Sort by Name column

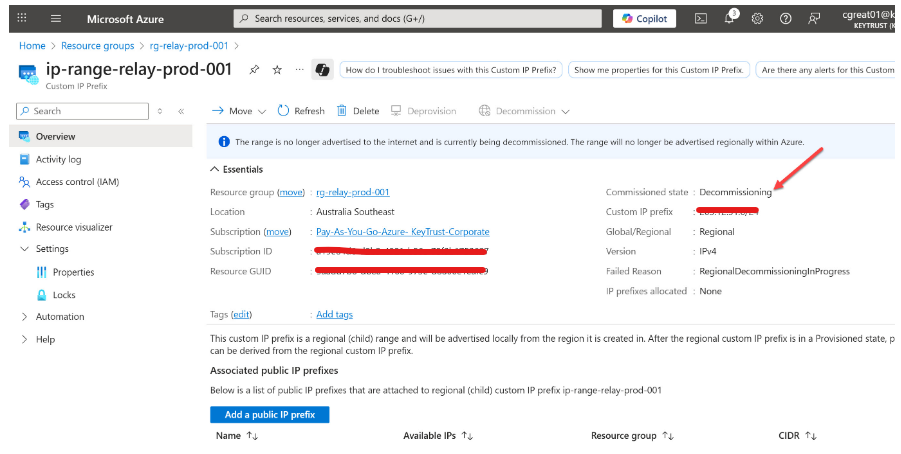(x=237, y=436)
